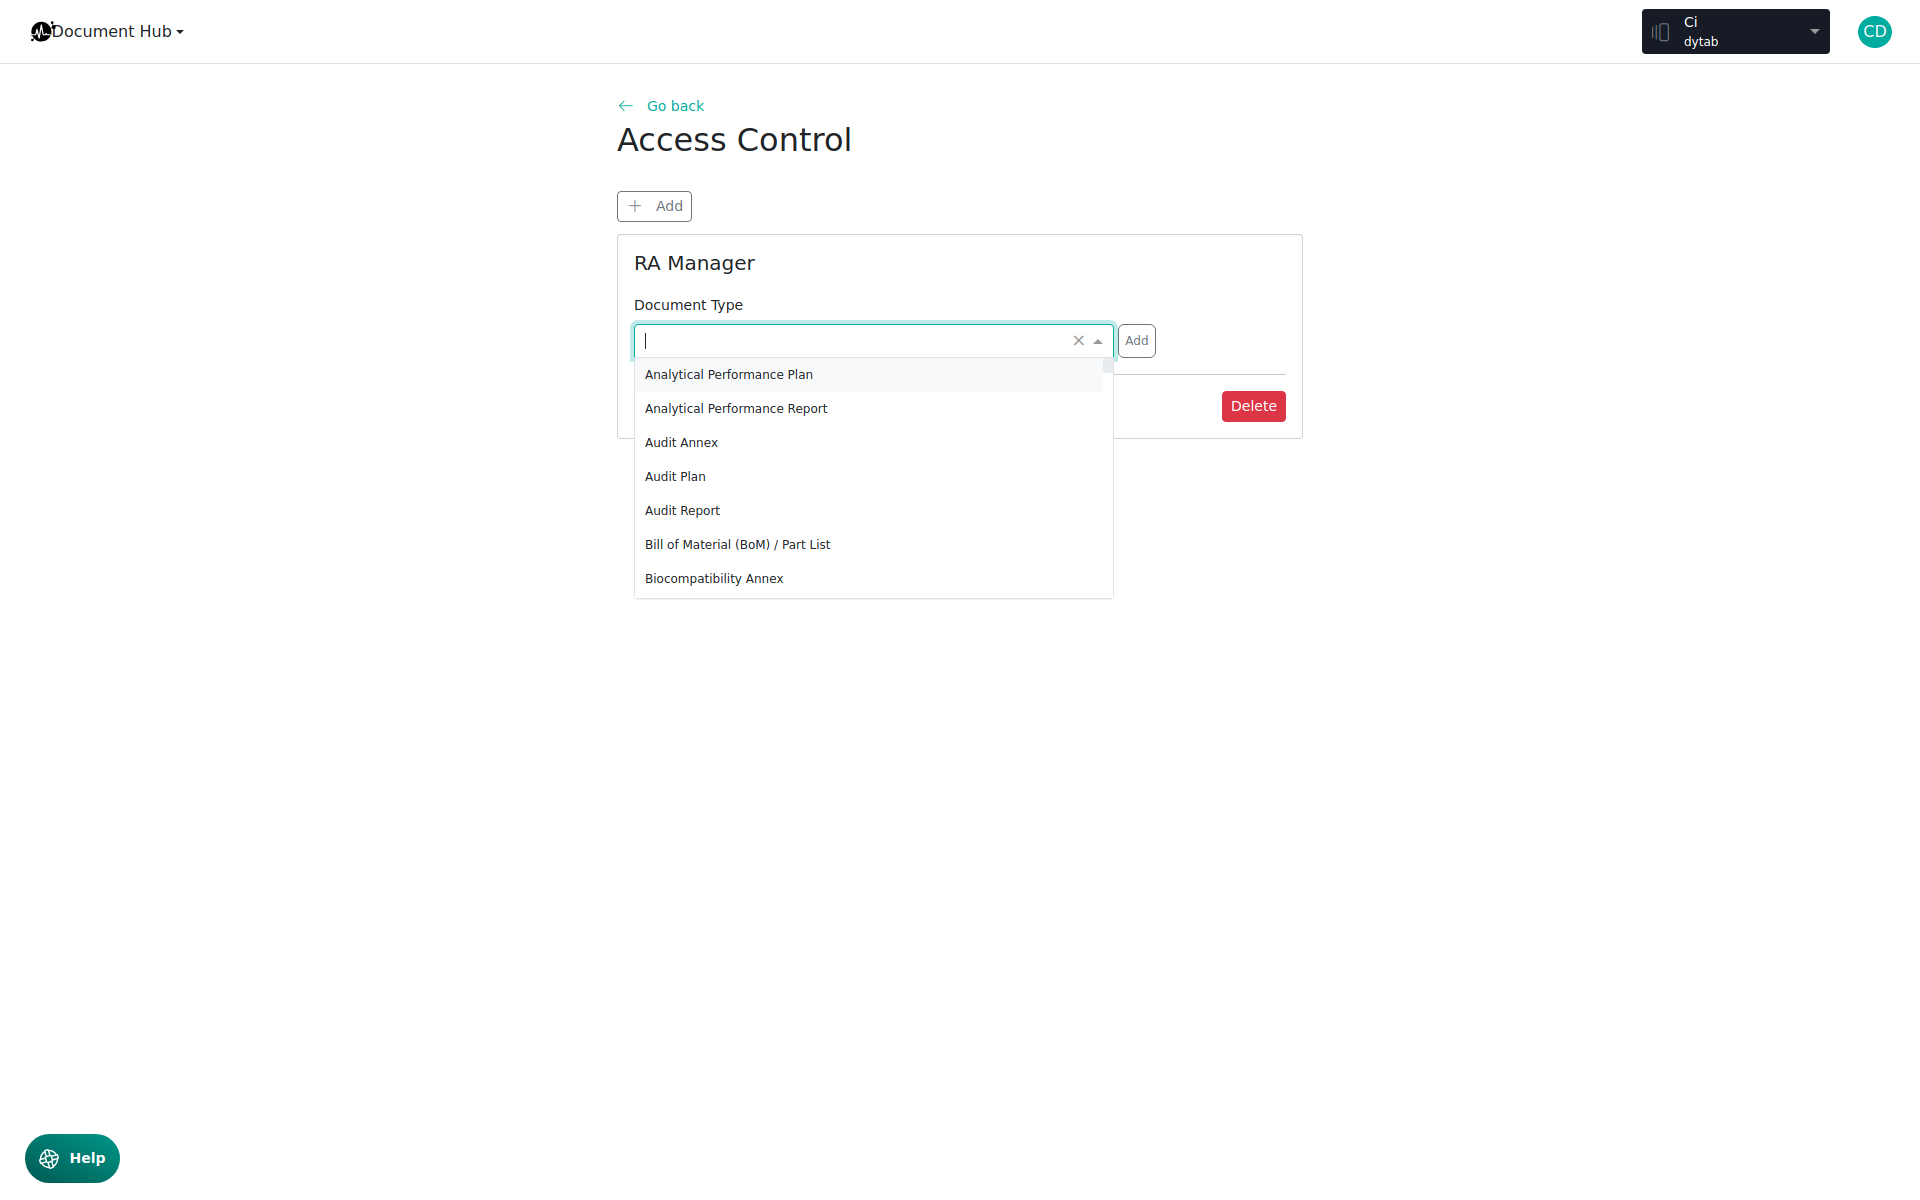This screenshot has height=1200, width=1920.
Task: Open the Document Hub dropdown menu
Action: pyautogui.click(x=117, y=32)
